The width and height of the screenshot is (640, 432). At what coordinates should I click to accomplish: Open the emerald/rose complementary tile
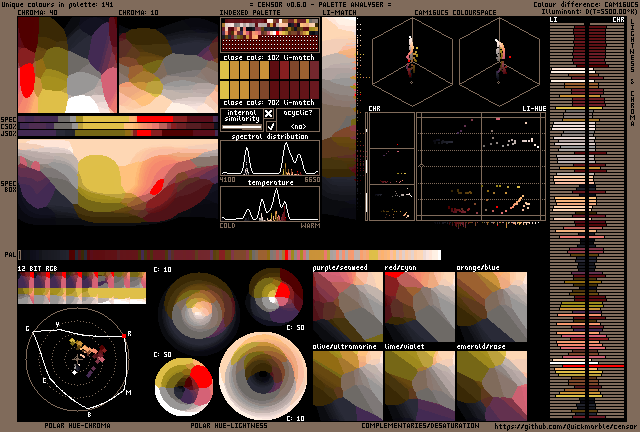click(491, 385)
